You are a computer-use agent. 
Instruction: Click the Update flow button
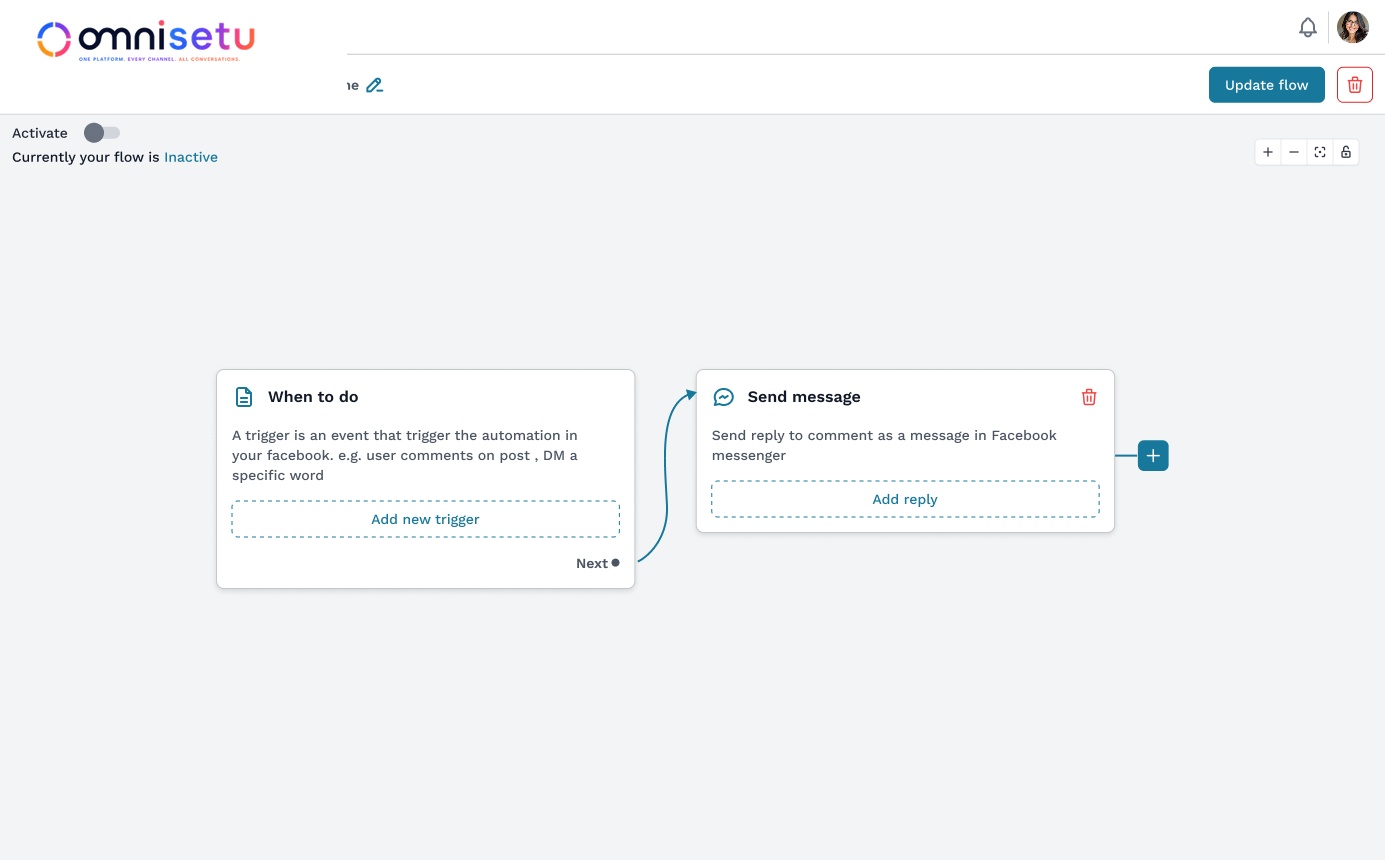click(x=1266, y=85)
